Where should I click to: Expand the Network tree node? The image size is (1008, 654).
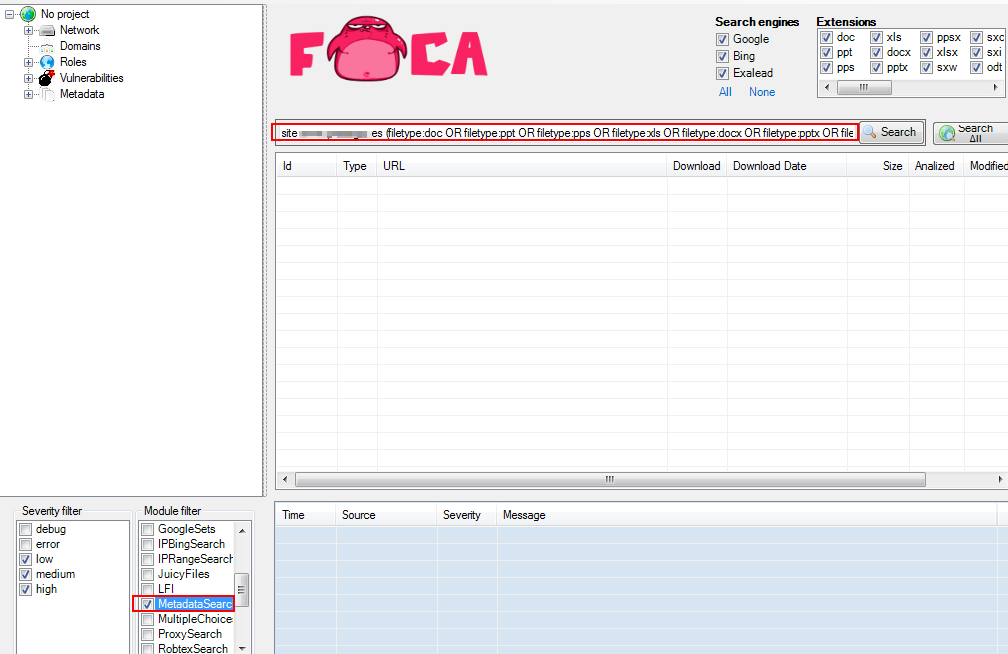click(28, 30)
